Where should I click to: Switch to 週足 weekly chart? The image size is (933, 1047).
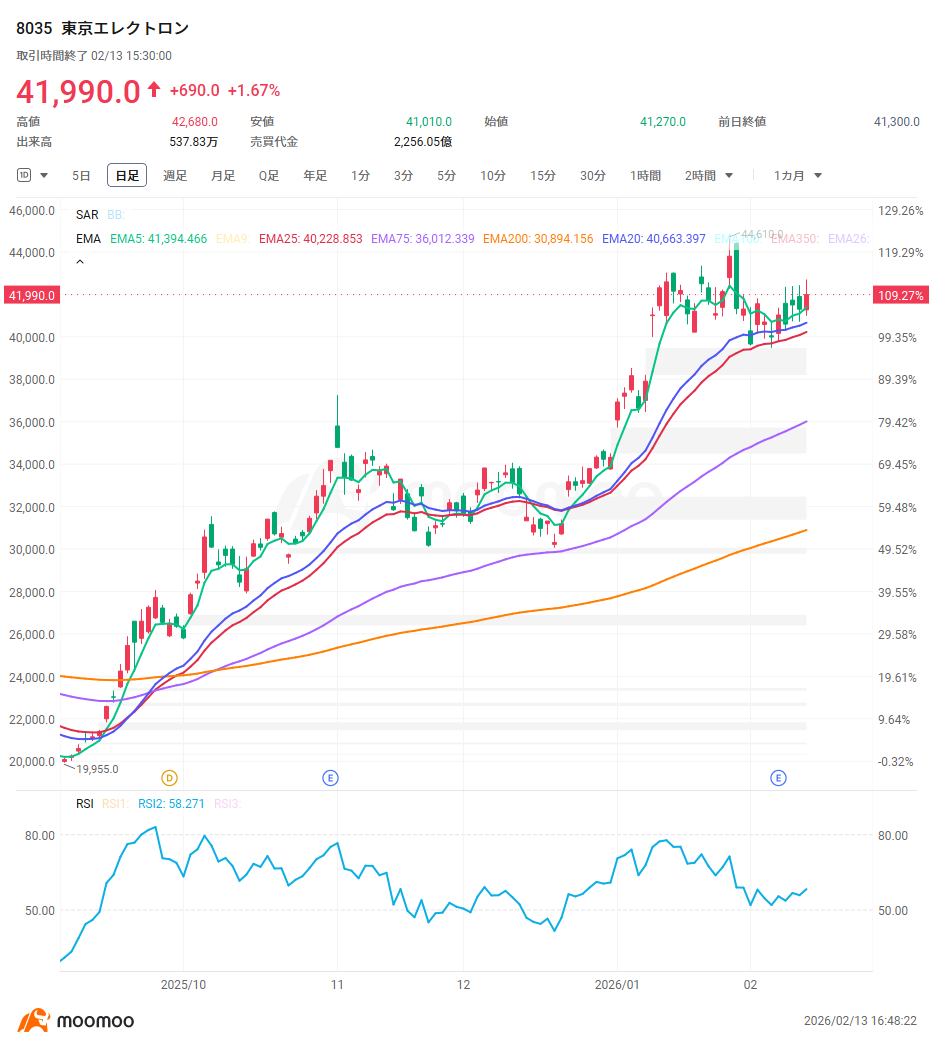click(x=175, y=176)
